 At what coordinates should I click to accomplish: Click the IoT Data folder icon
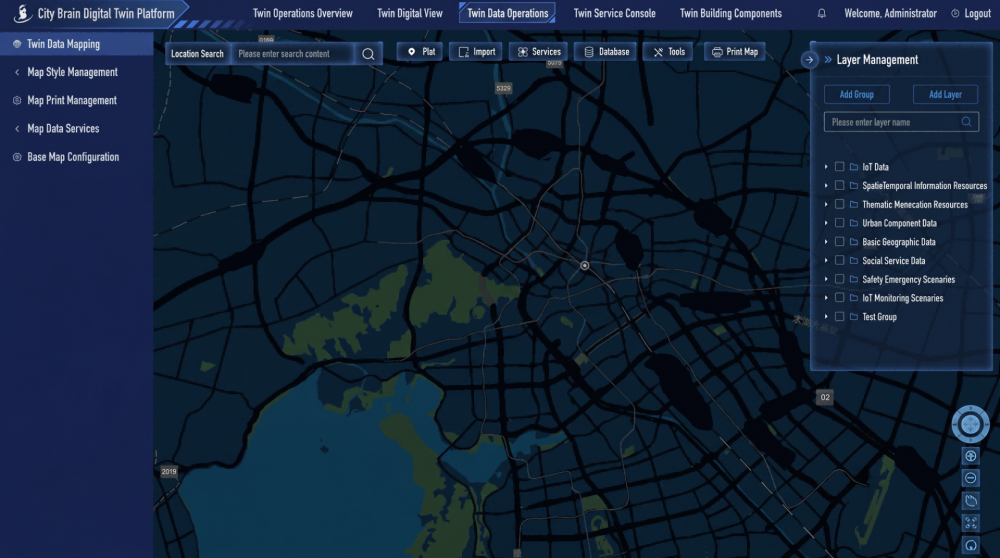853,167
